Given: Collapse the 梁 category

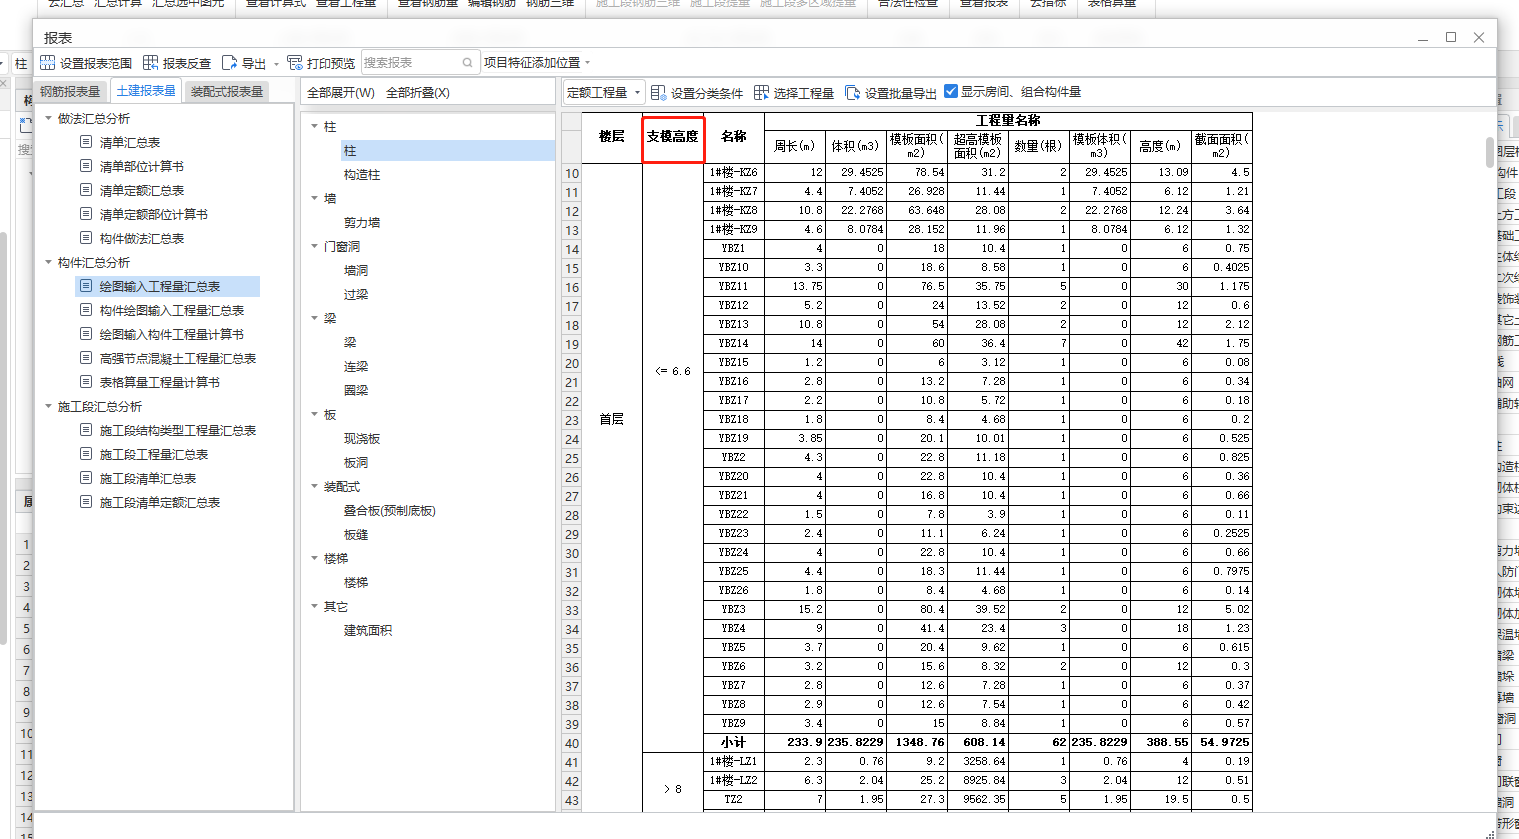Looking at the screenshot, I should click(x=314, y=318).
